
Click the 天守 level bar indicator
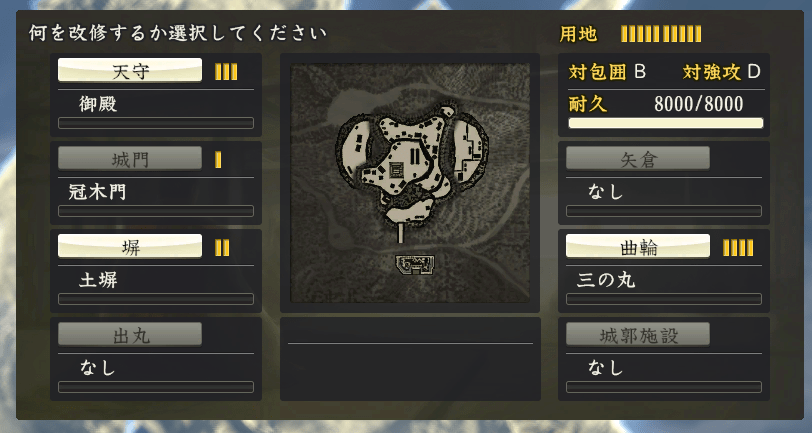pyautogui.click(x=226, y=71)
